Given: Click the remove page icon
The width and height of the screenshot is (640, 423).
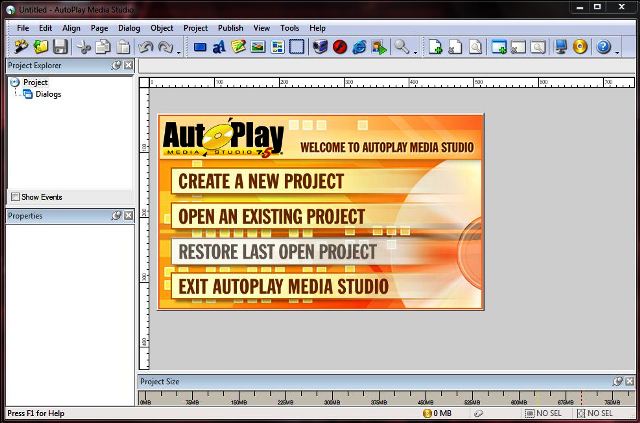Looking at the screenshot, I should [x=455, y=47].
